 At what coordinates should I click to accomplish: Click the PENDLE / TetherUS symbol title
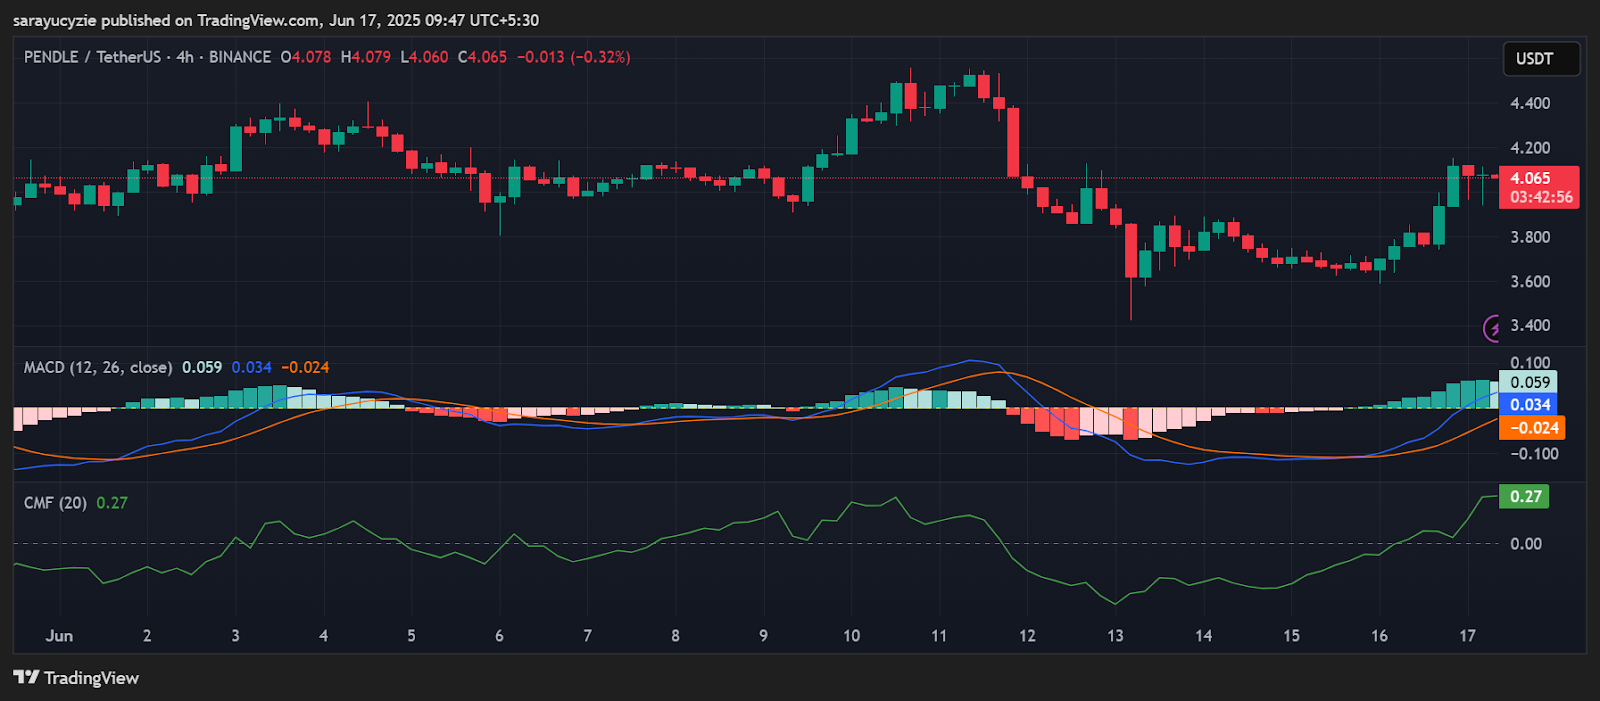92,57
